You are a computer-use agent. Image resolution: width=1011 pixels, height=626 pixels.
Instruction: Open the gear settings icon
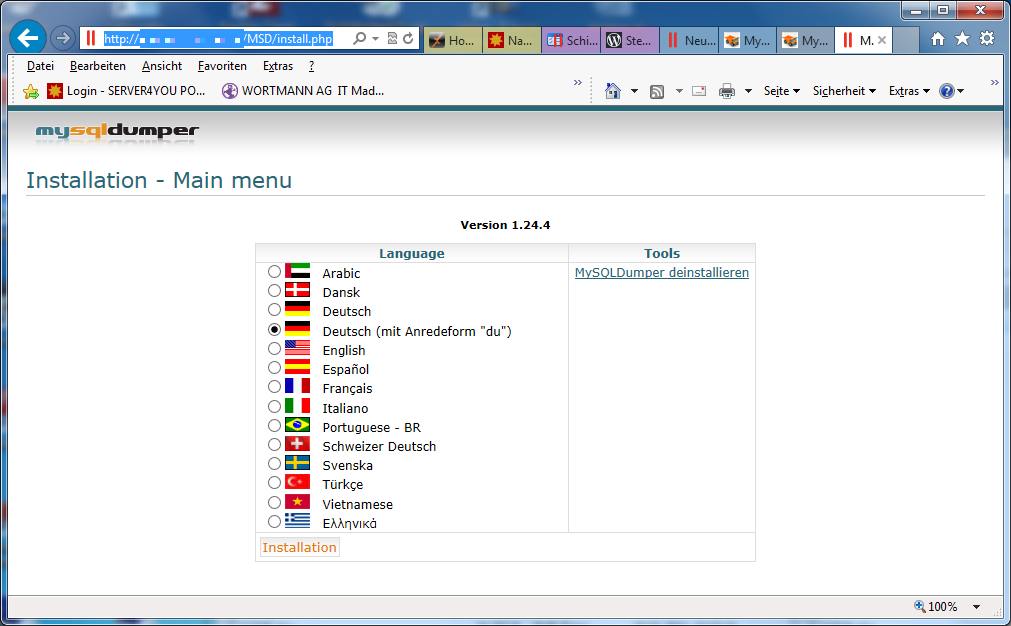[x=987, y=39]
